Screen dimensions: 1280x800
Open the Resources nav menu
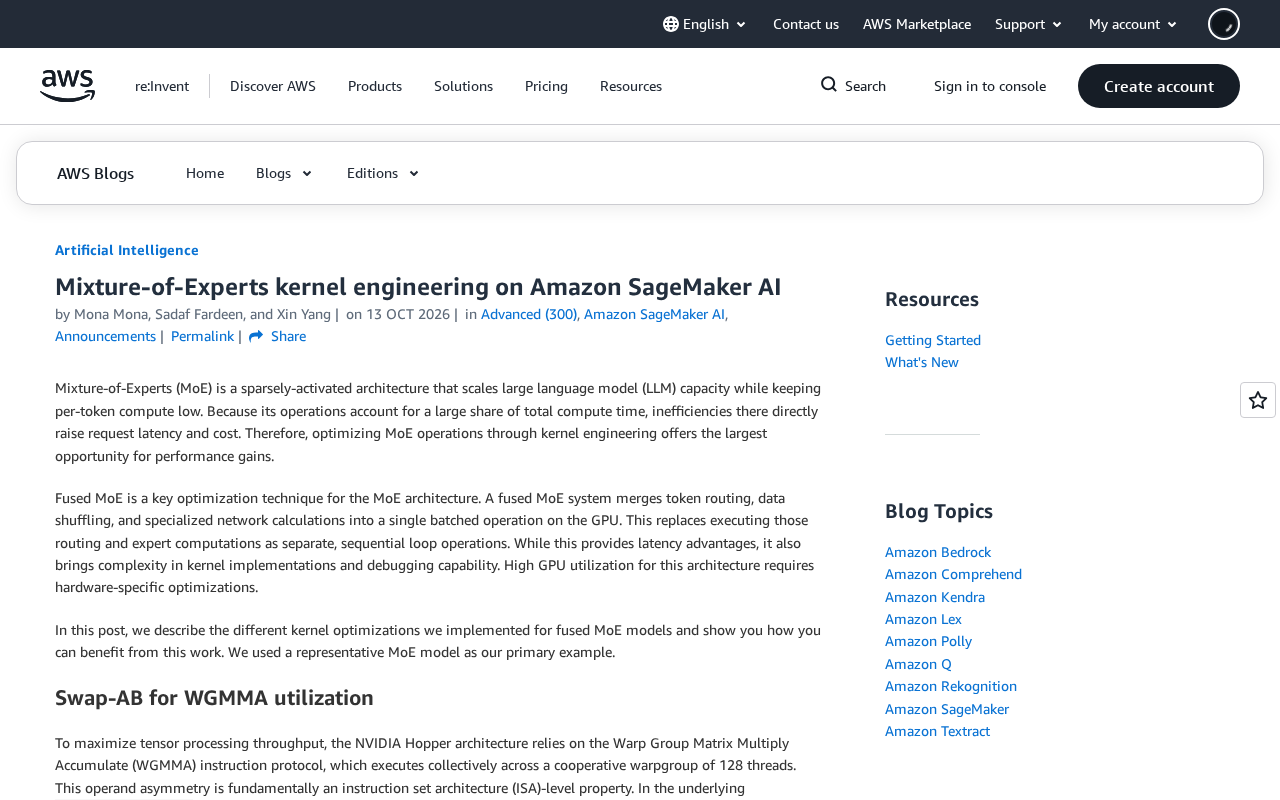click(x=631, y=86)
